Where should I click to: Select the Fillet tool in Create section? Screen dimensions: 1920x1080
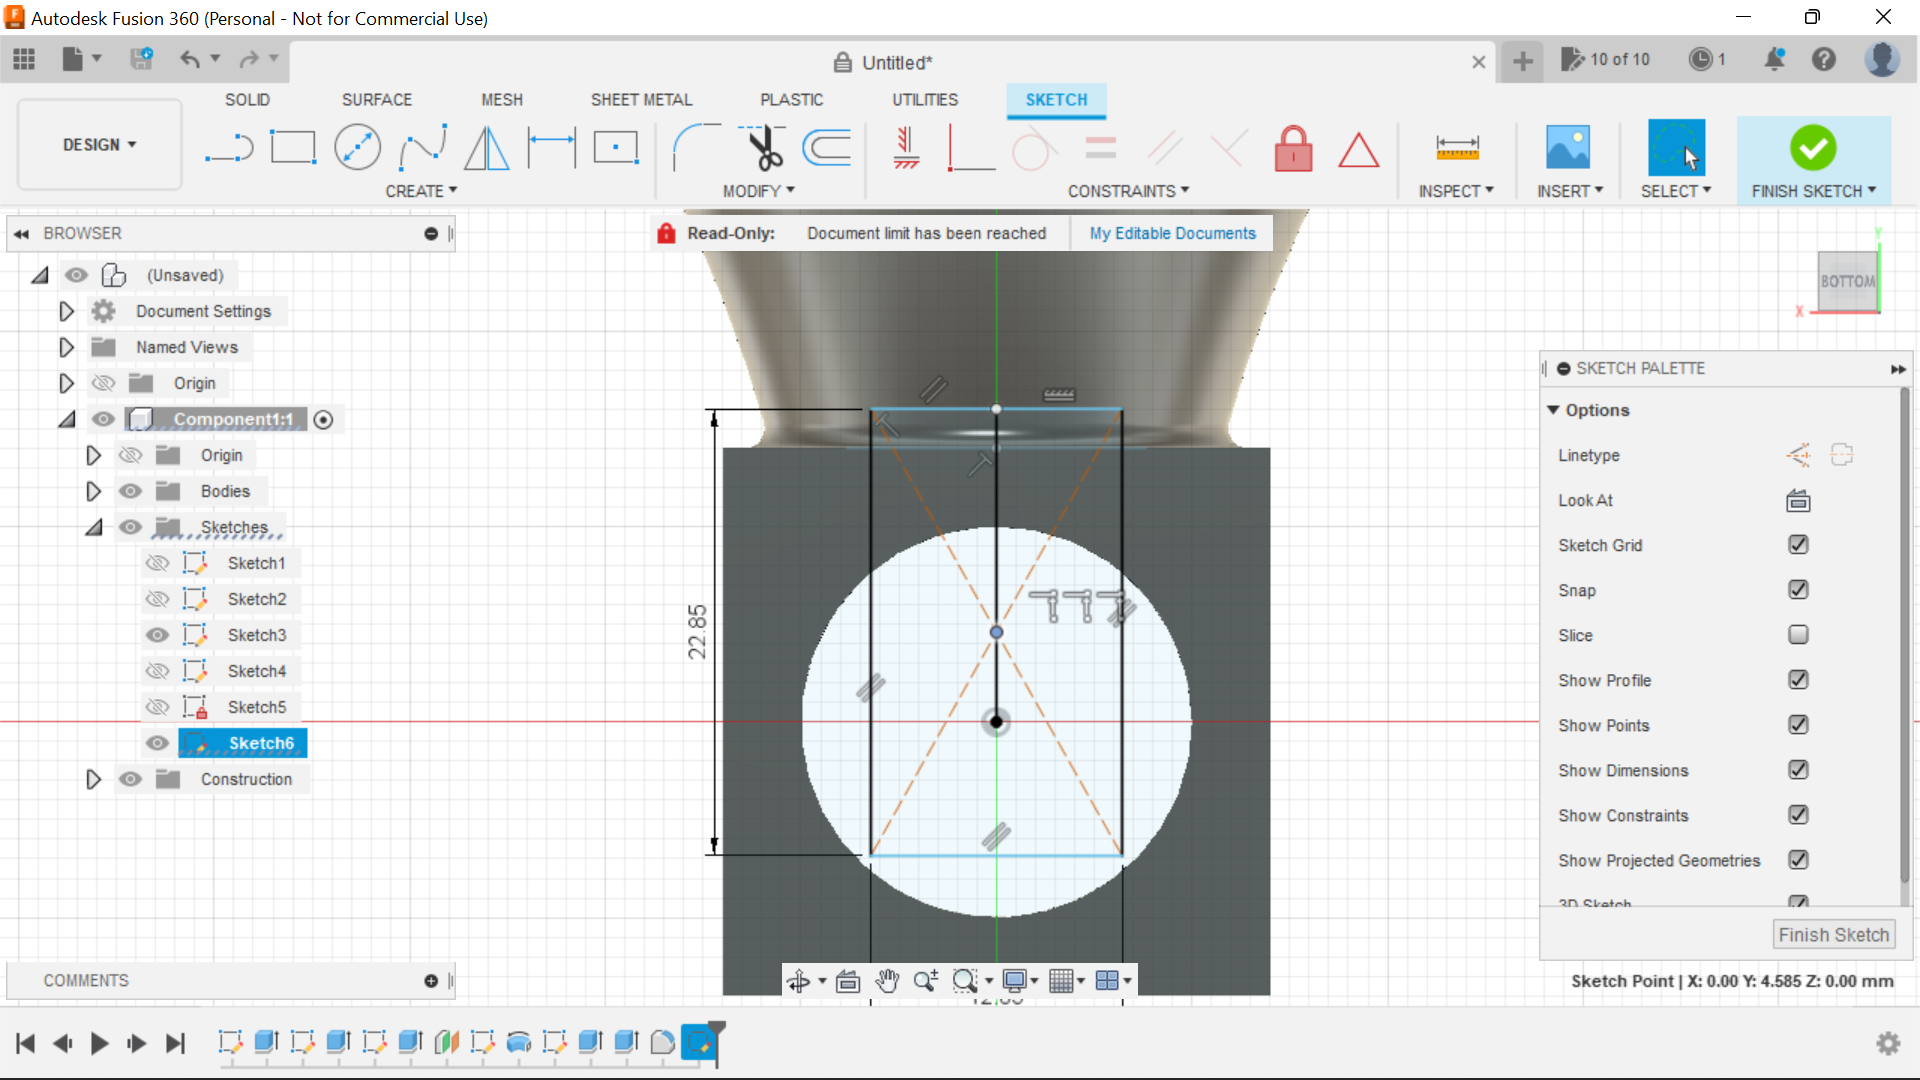691,146
